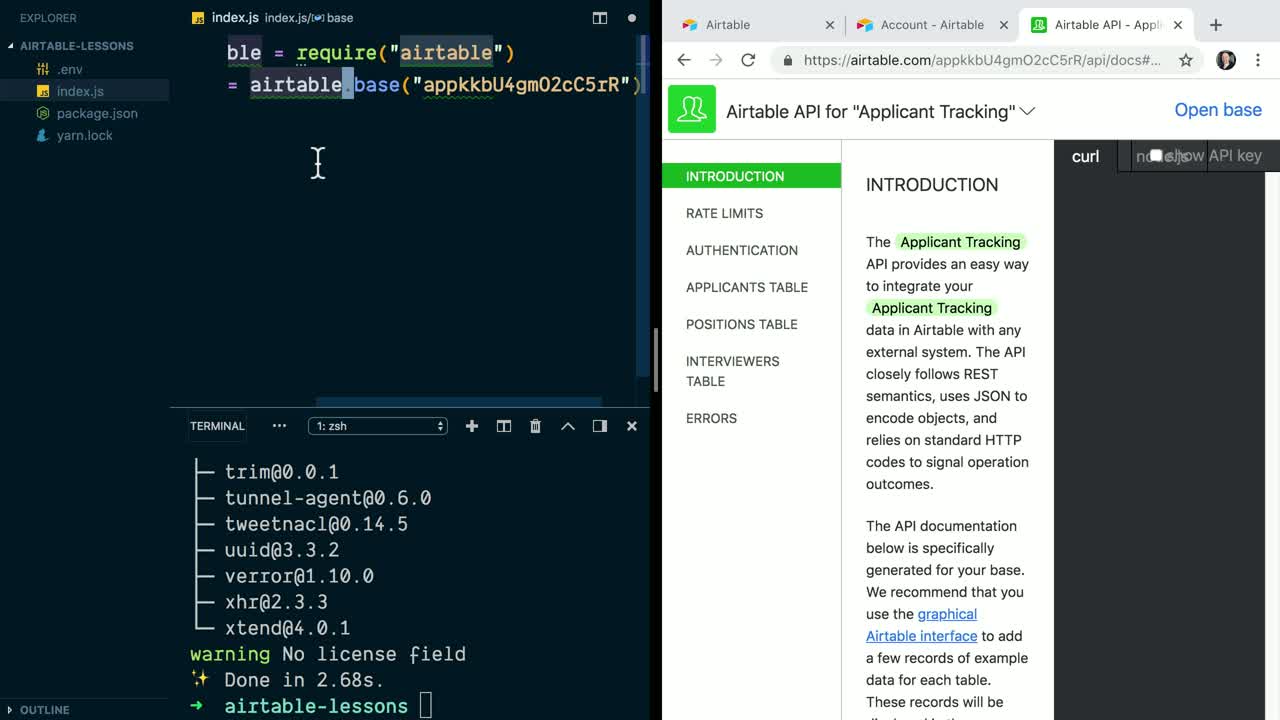Switch to the TERMINAL panel tab
Image resolution: width=1280 pixels, height=720 pixels.
click(x=217, y=426)
